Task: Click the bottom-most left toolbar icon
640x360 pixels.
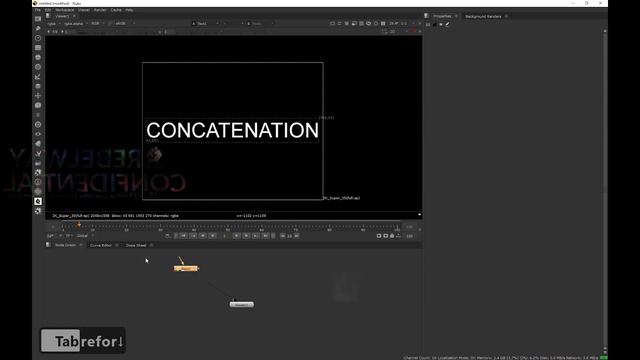Action: tap(38, 211)
